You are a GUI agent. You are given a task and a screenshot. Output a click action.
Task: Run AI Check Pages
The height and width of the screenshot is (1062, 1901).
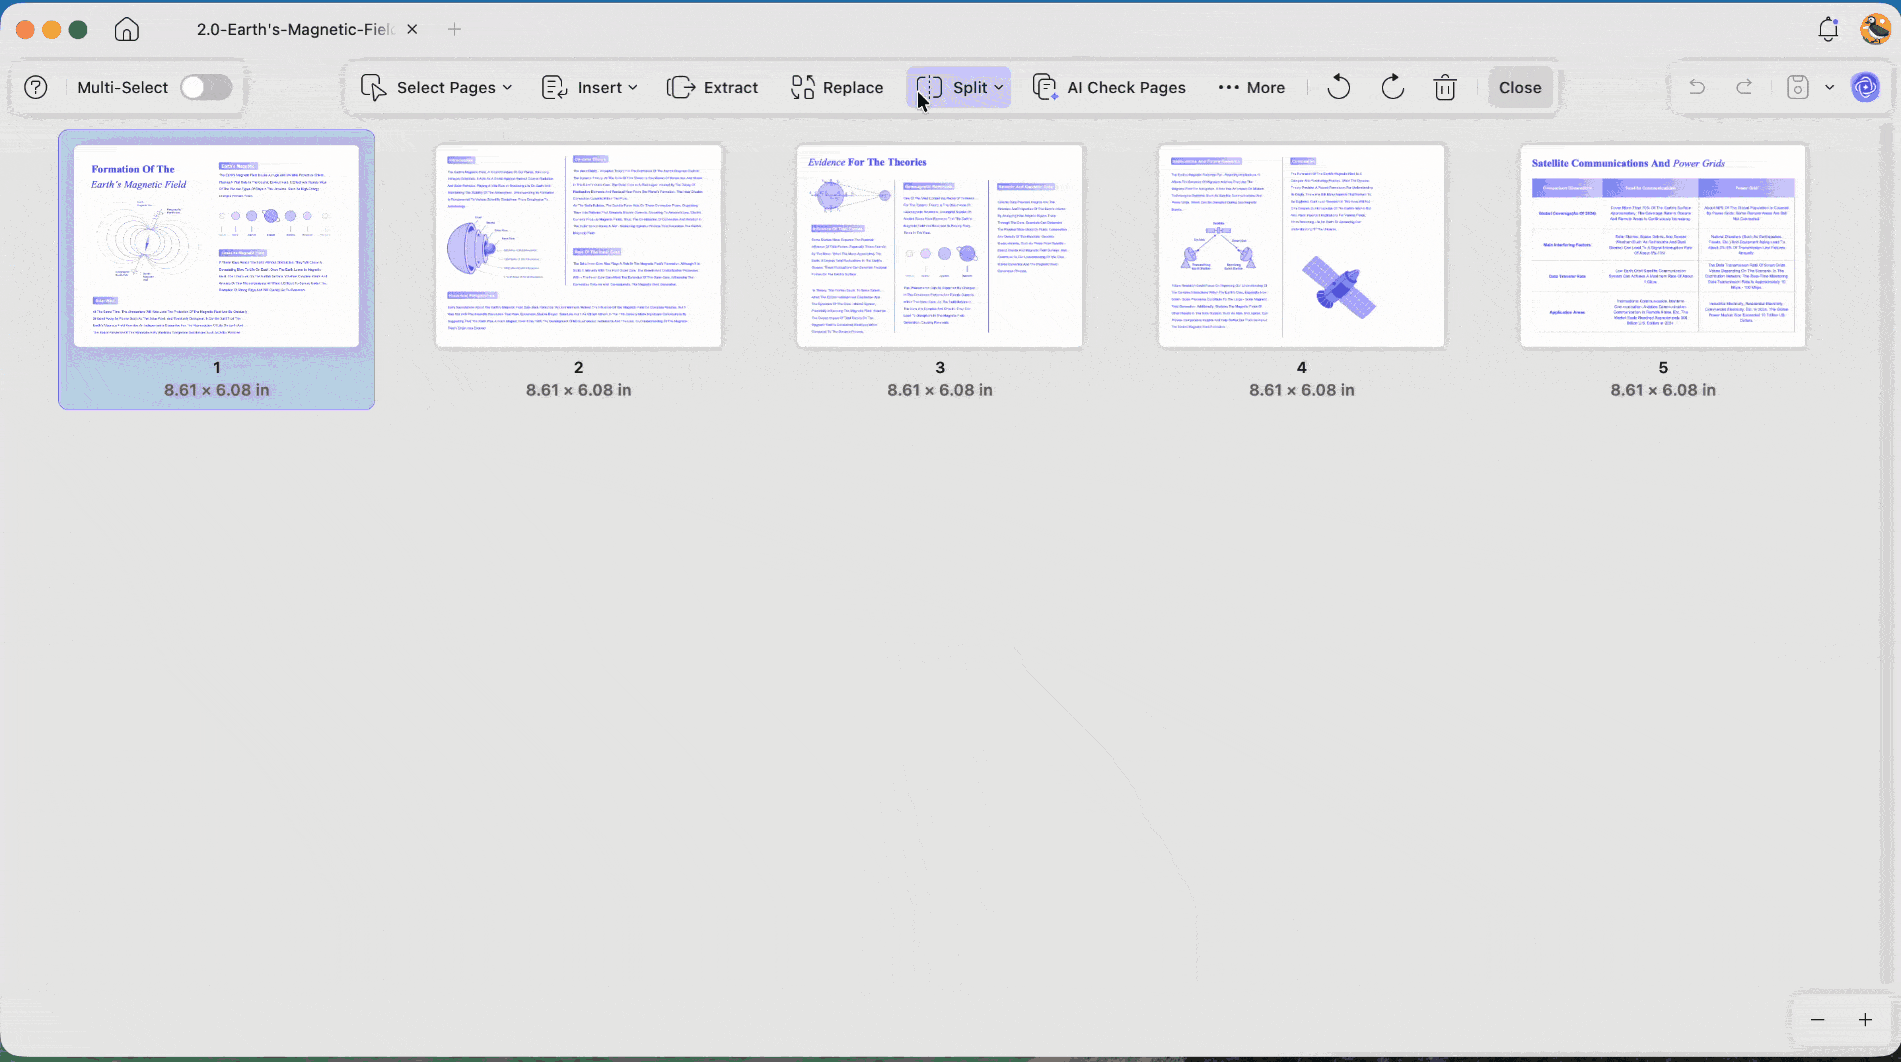(x=1109, y=88)
